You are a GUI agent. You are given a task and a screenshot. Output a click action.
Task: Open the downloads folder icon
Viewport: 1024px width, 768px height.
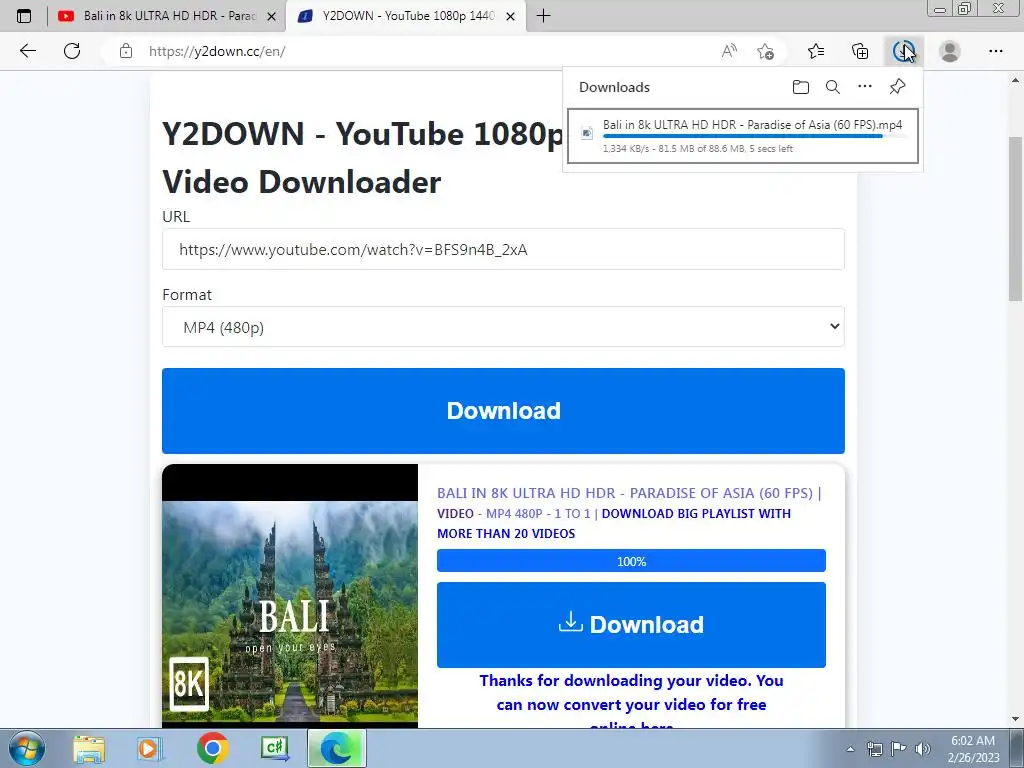[801, 87]
